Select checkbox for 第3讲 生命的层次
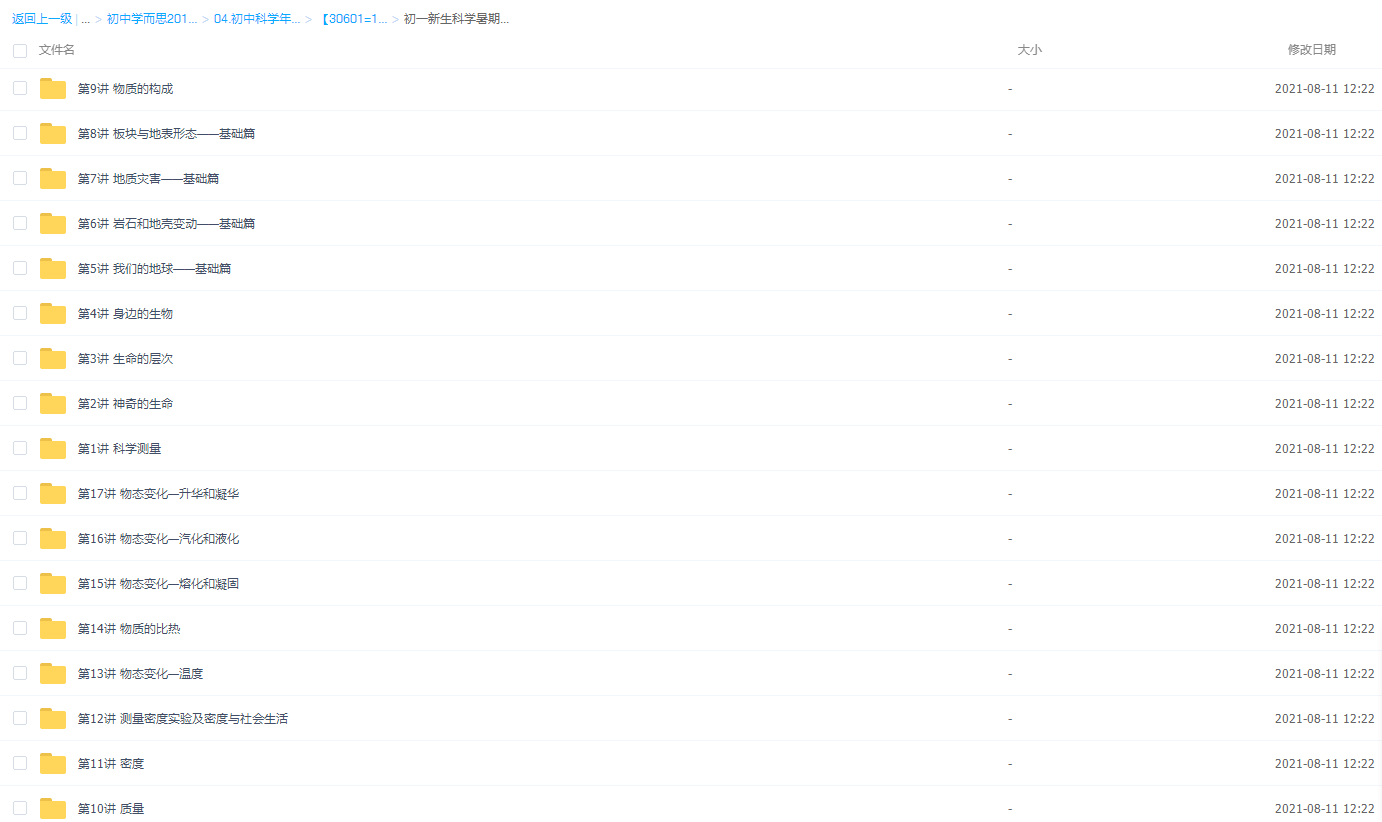This screenshot has height=822, width=1382. tap(20, 358)
